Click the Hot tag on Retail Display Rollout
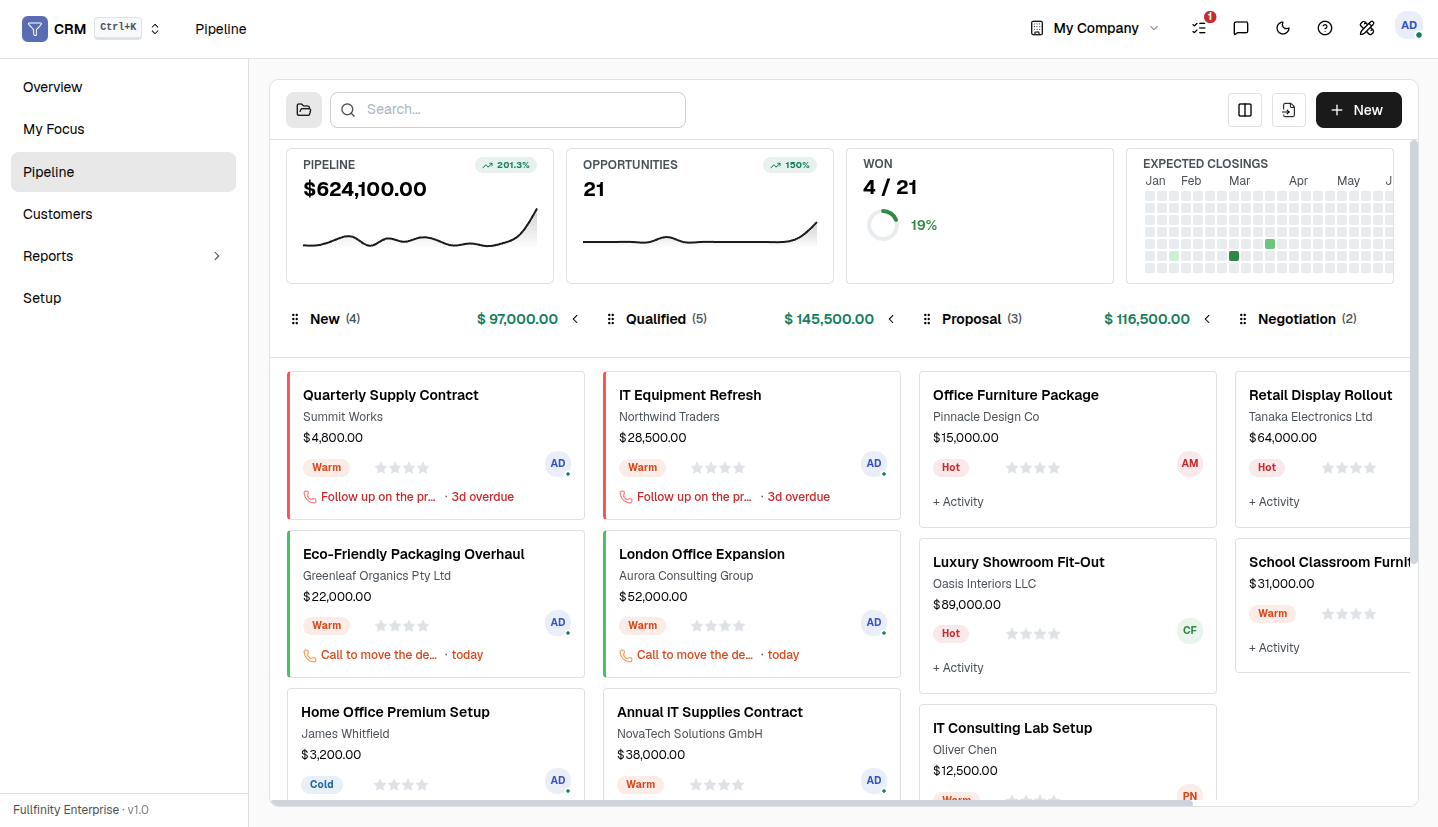Viewport: 1438px width, 827px height. 1267,467
